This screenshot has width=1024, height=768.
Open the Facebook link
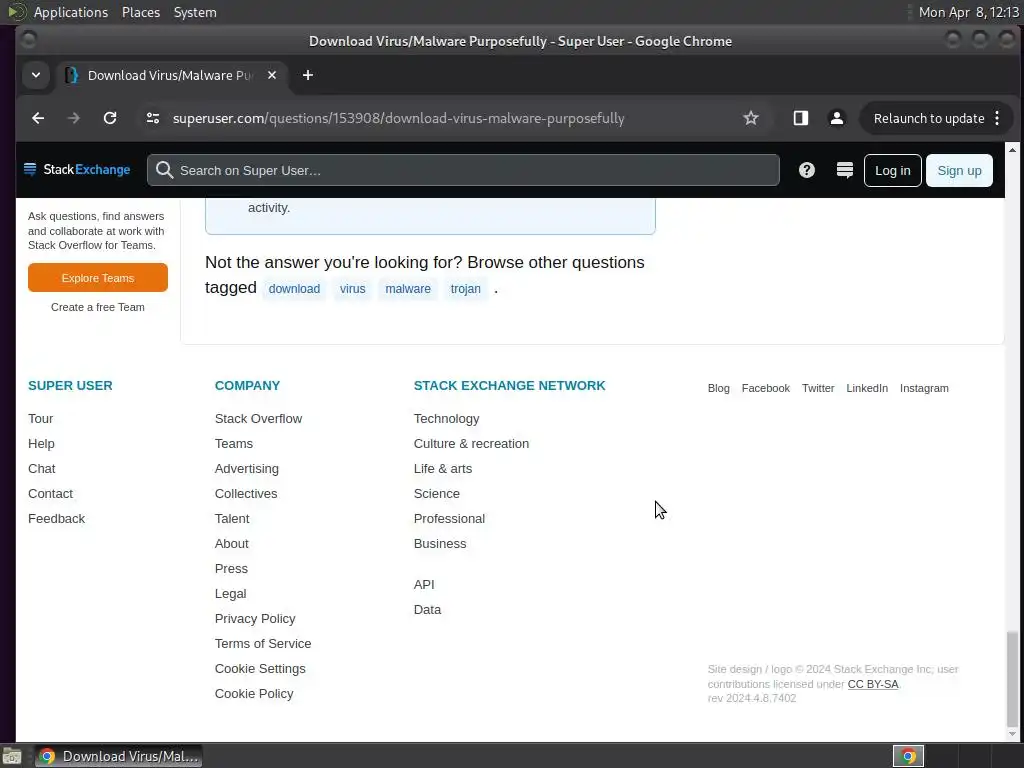pos(765,388)
